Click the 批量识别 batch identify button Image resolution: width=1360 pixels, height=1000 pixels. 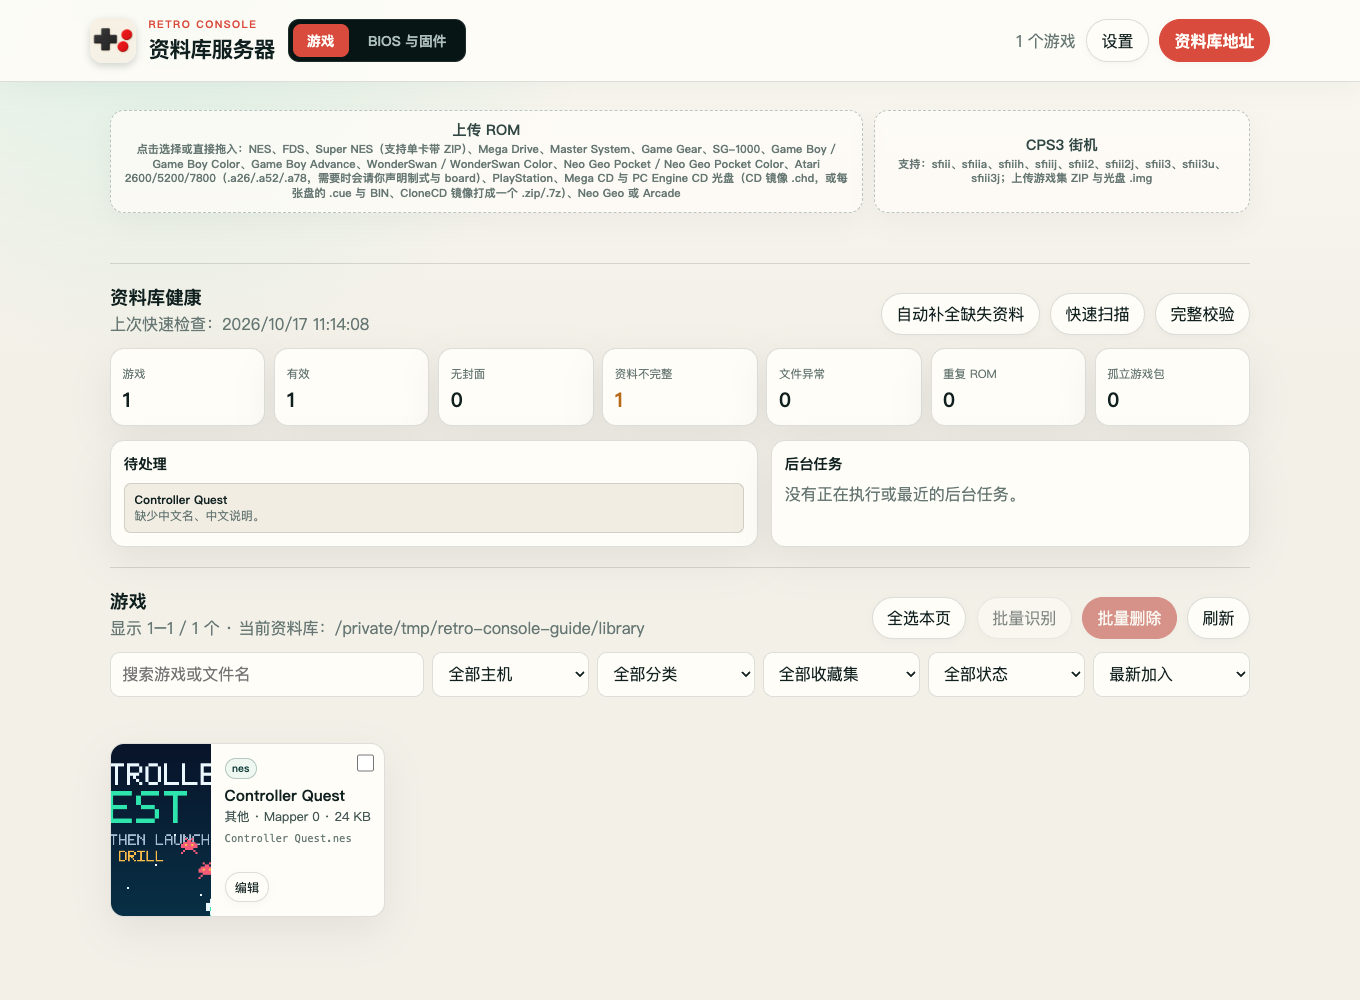click(x=1024, y=618)
